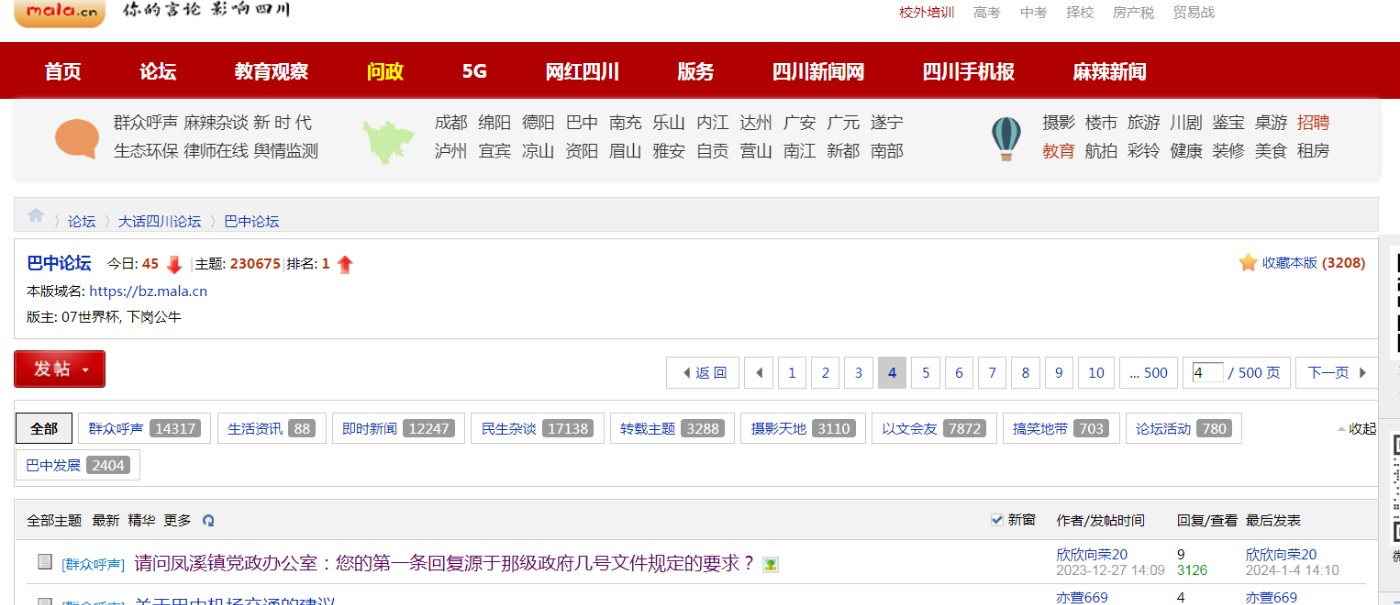1400x605 pixels.
Task: Click 下一页 to go to next page
Action: tap(1336, 373)
